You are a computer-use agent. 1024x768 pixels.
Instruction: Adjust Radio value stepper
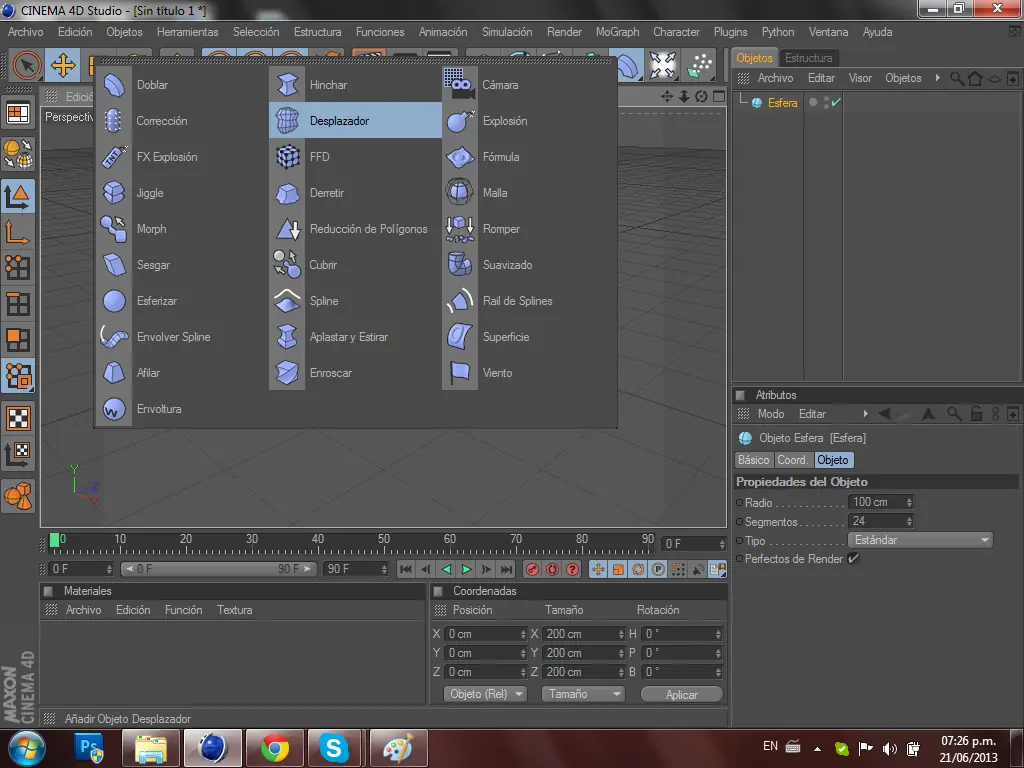tap(909, 502)
